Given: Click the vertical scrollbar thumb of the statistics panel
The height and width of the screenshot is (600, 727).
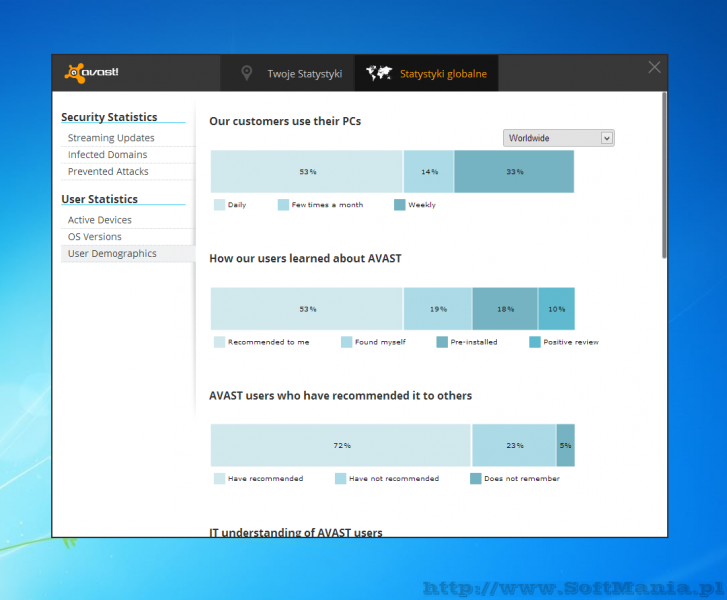Looking at the screenshot, I should [664, 175].
